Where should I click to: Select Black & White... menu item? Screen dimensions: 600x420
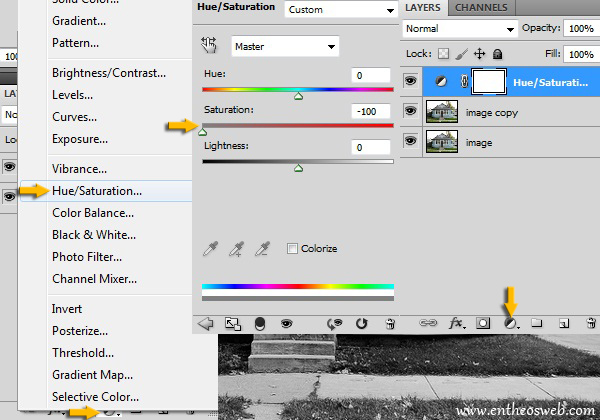point(94,235)
